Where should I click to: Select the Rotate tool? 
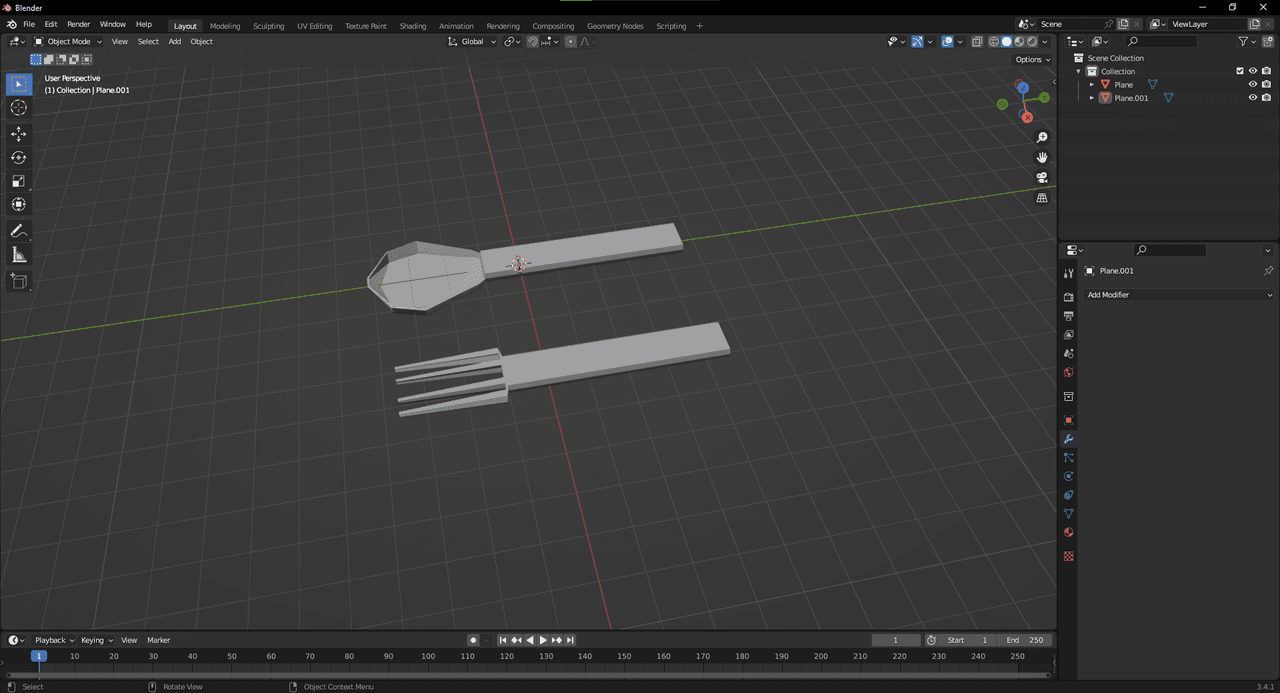click(x=18, y=157)
